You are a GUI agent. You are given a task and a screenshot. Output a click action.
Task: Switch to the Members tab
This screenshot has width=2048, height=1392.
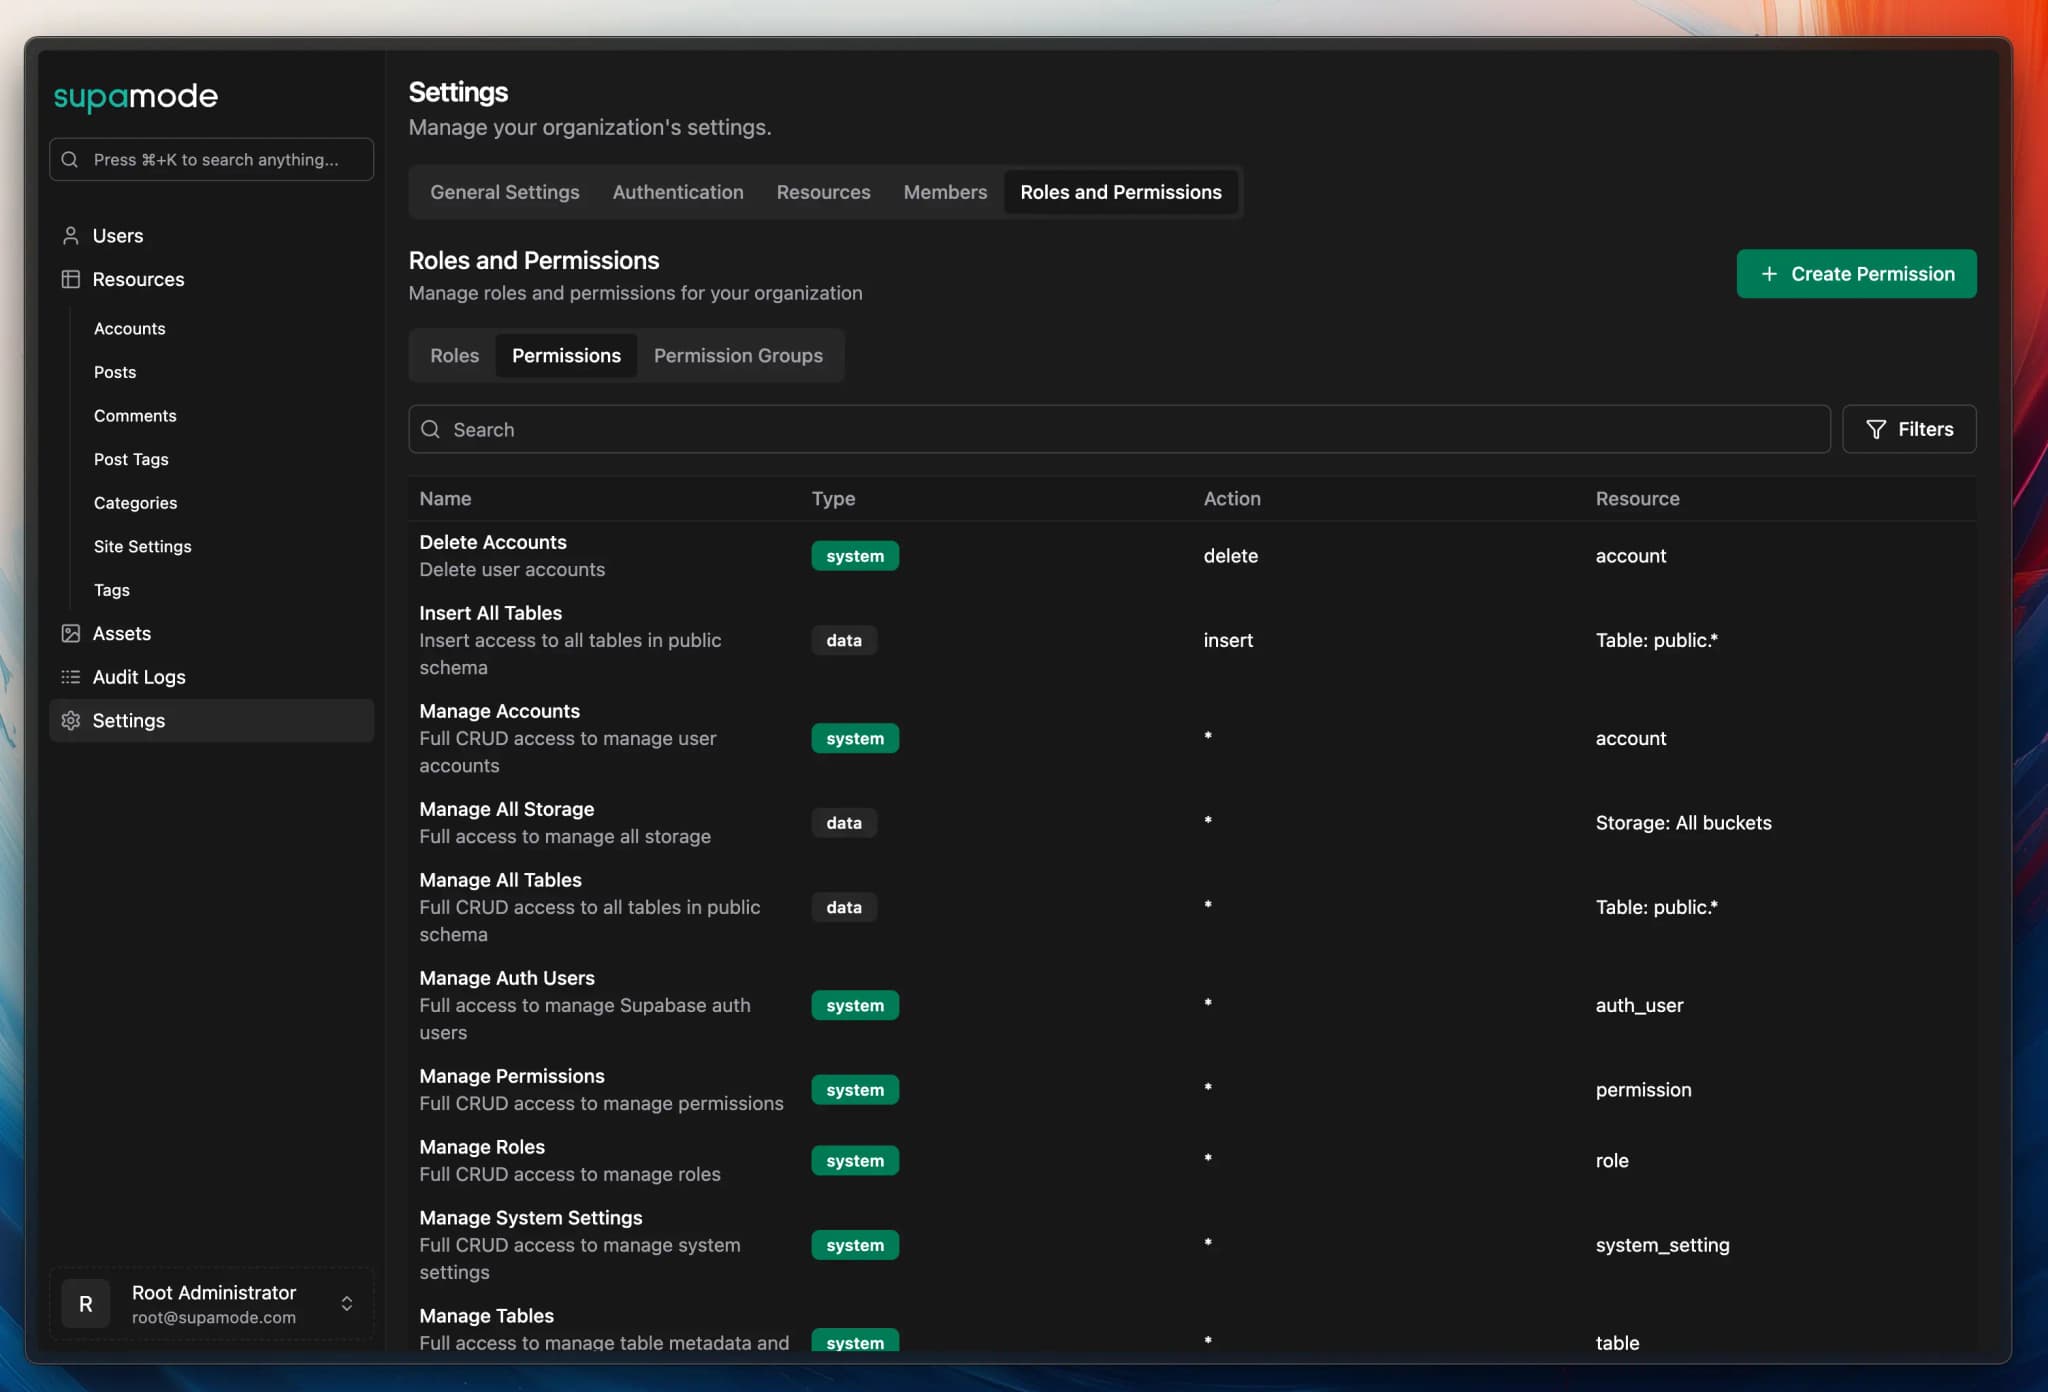944,192
